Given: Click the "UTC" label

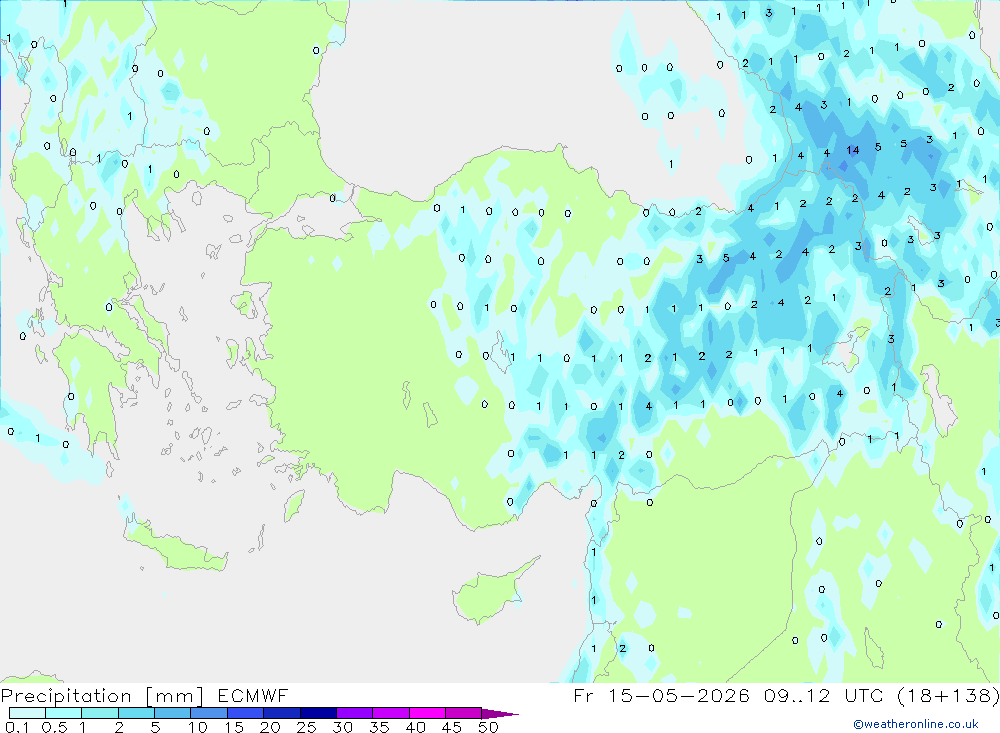Looking at the screenshot, I should click(864, 695).
